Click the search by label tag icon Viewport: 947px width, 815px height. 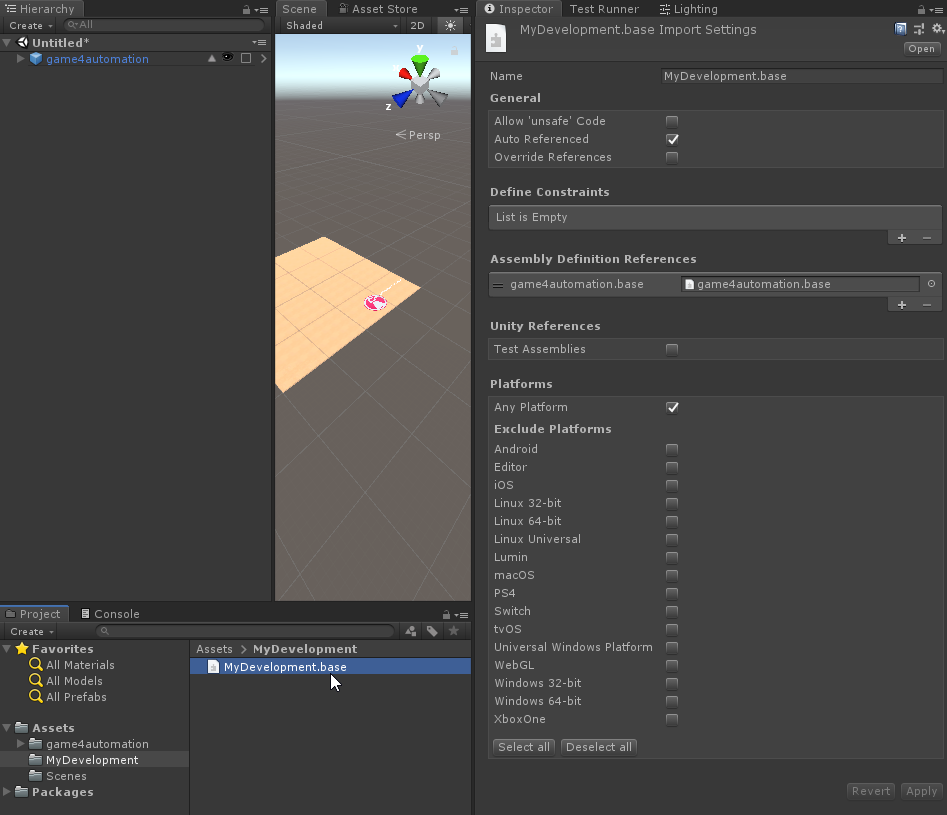click(432, 631)
